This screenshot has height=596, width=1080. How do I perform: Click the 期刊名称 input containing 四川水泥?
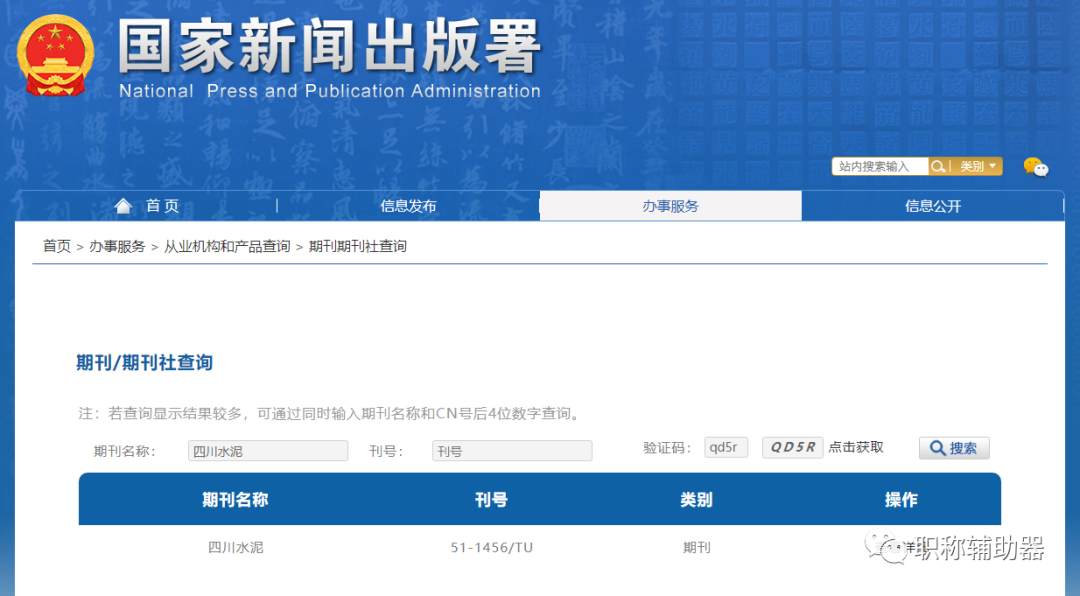(x=267, y=450)
